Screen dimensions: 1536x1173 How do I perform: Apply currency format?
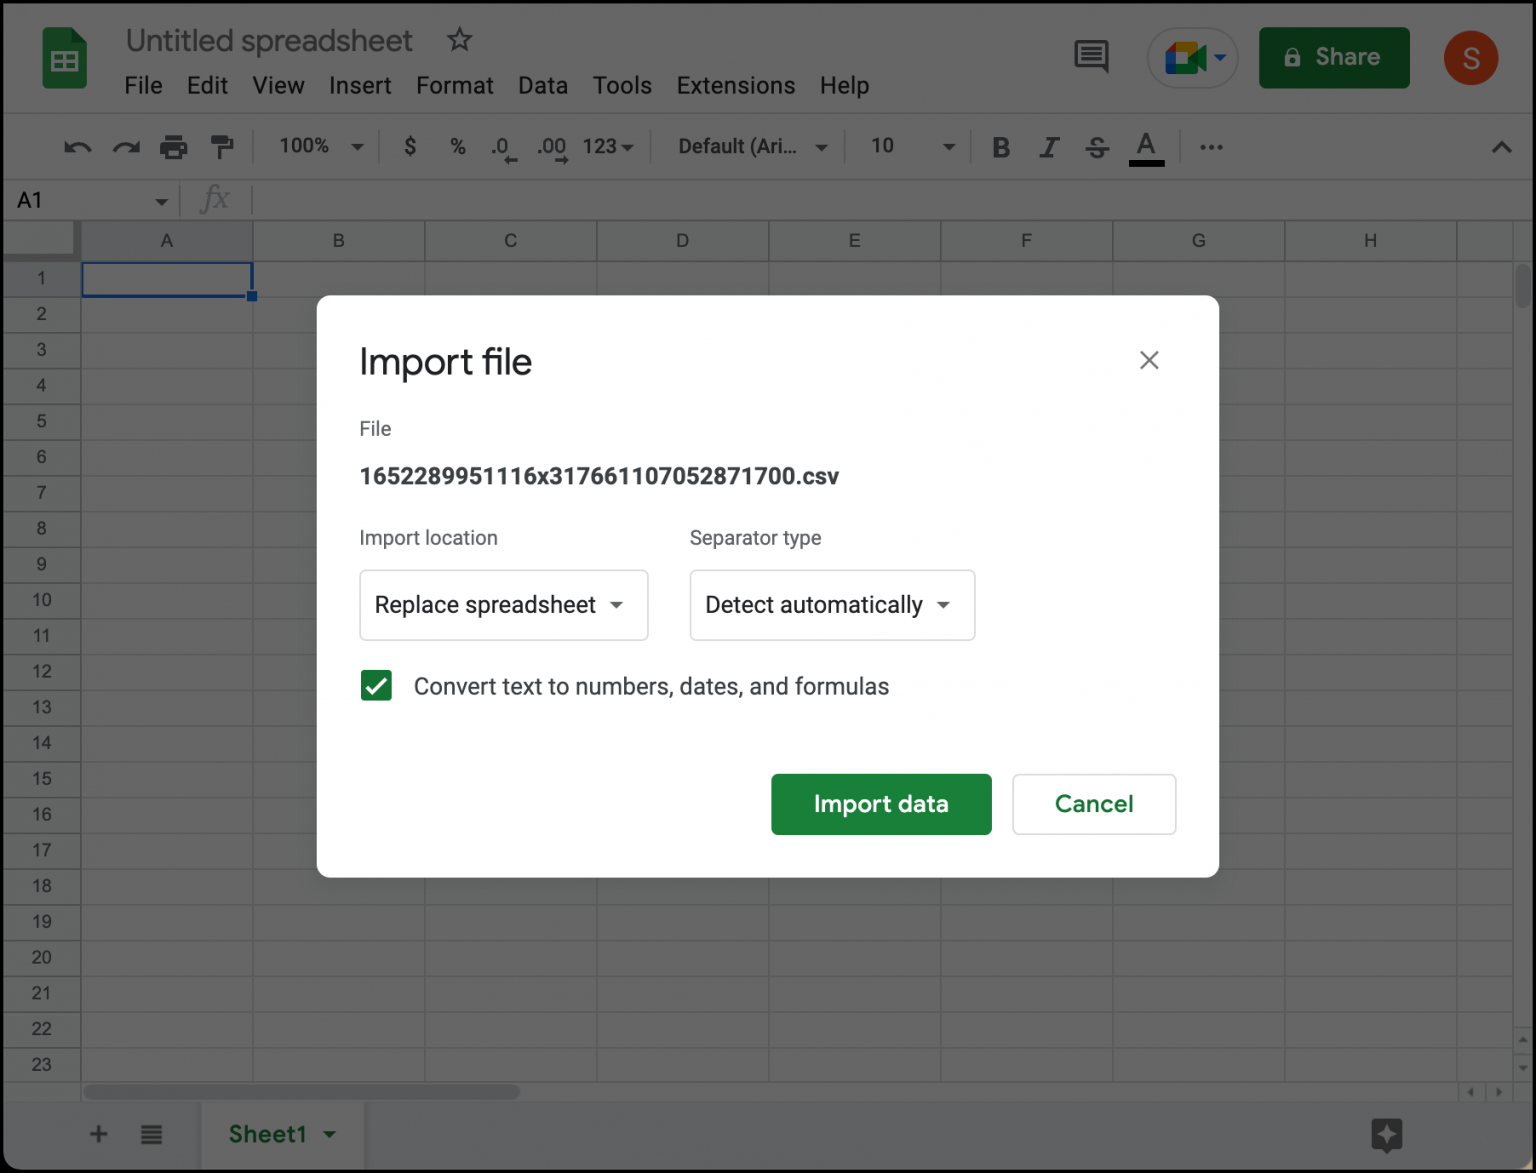(409, 146)
